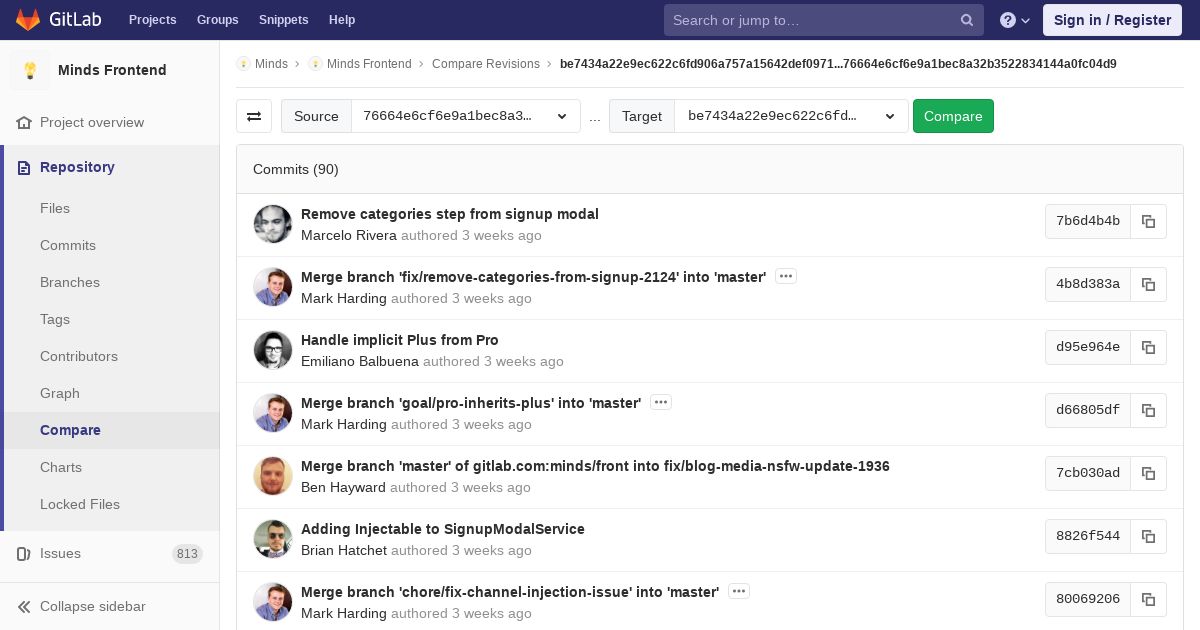Screen dimensions: 1200x630
Task: Open Project overview in sidebar
Action: click(92, 122)
